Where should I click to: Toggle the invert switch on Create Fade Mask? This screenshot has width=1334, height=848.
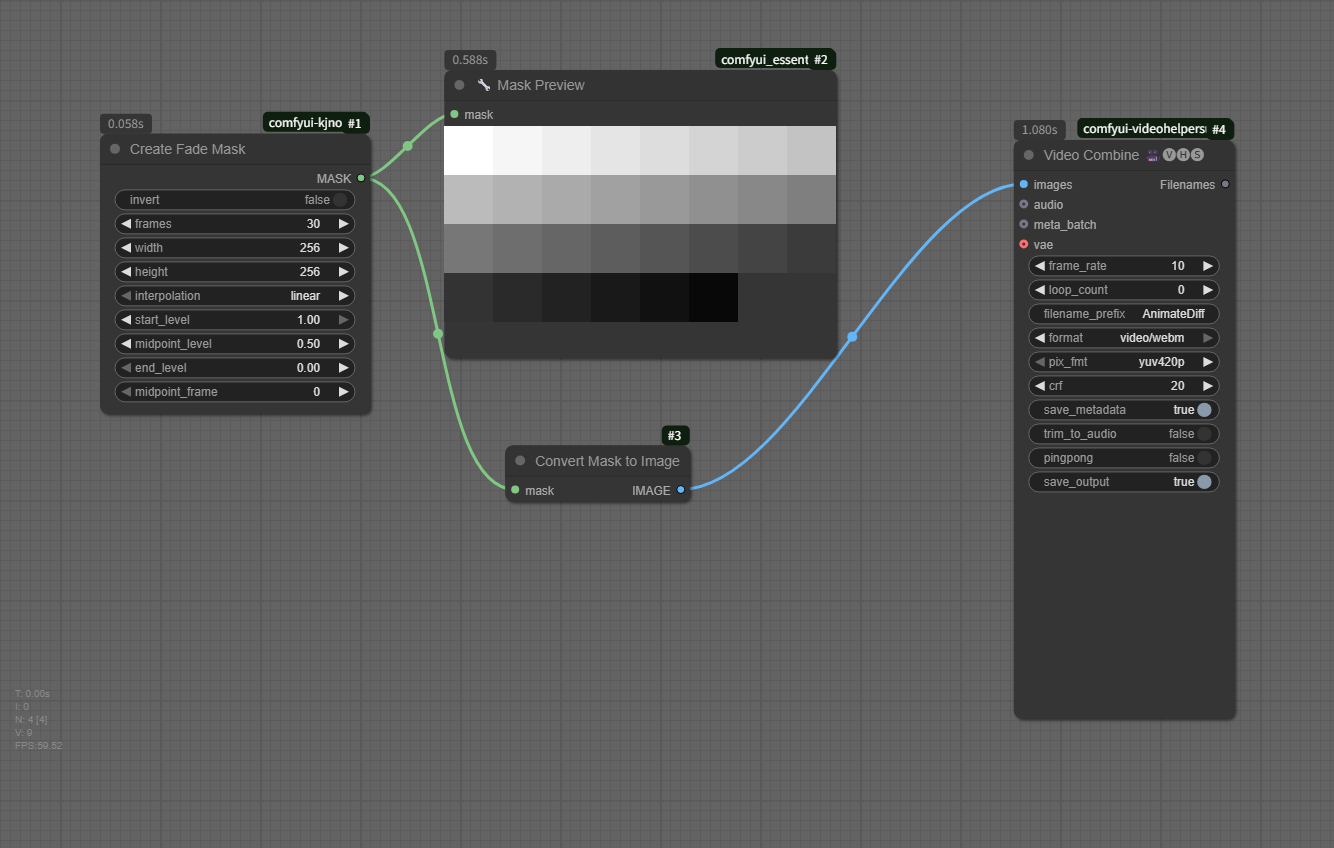click(x=340, y=200)
